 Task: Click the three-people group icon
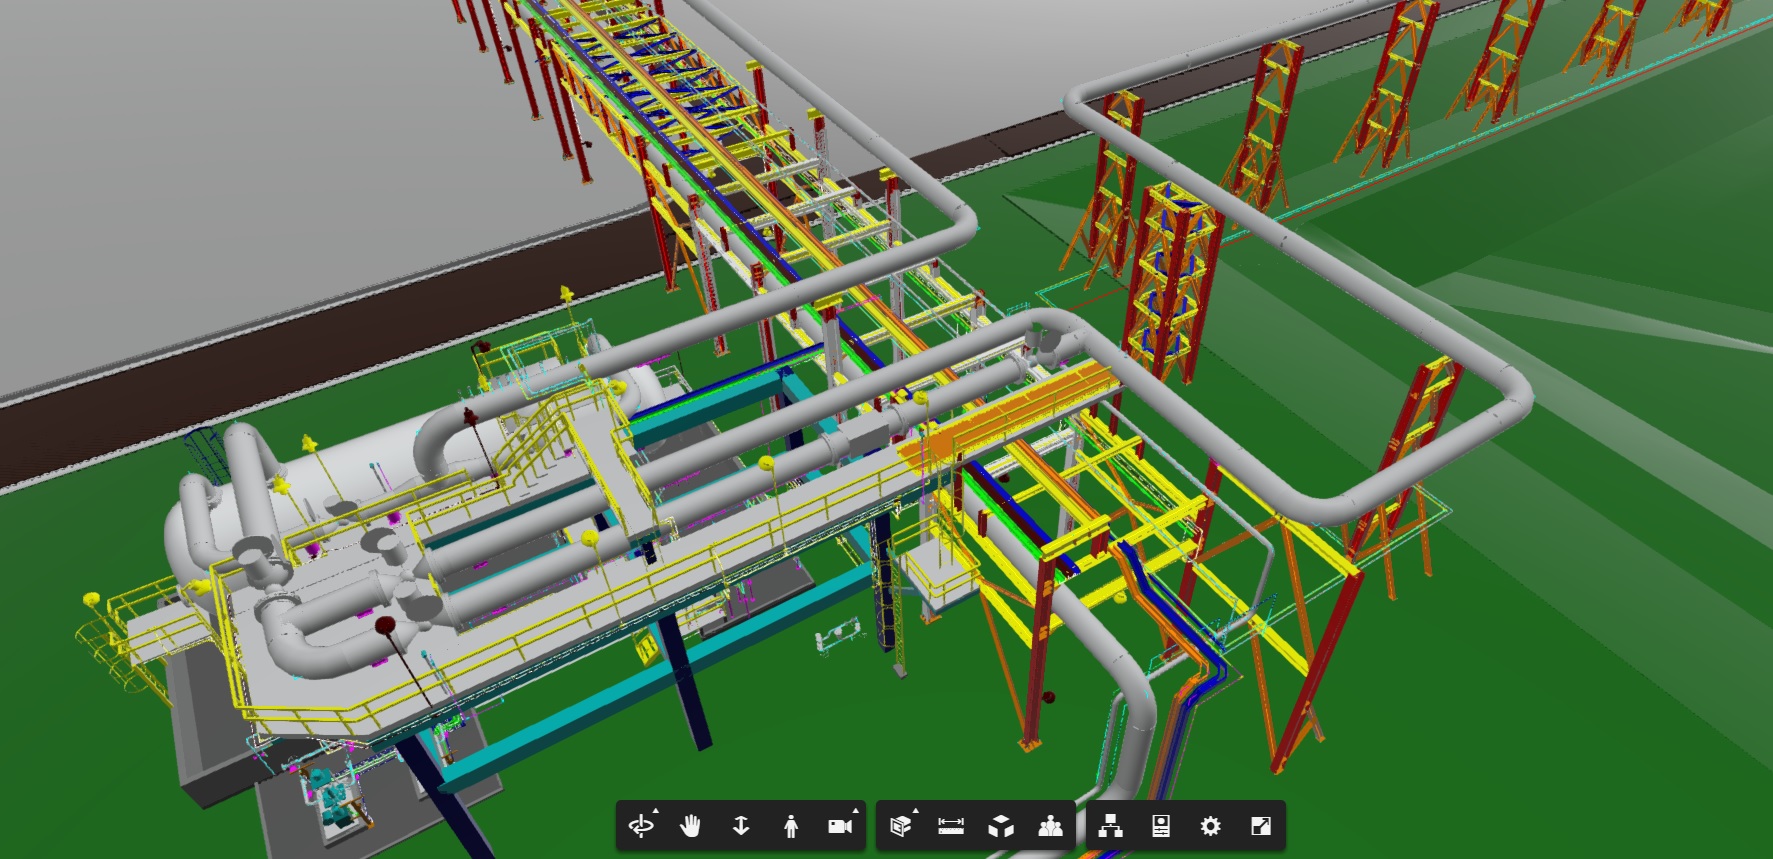[x=1049, y=826]
